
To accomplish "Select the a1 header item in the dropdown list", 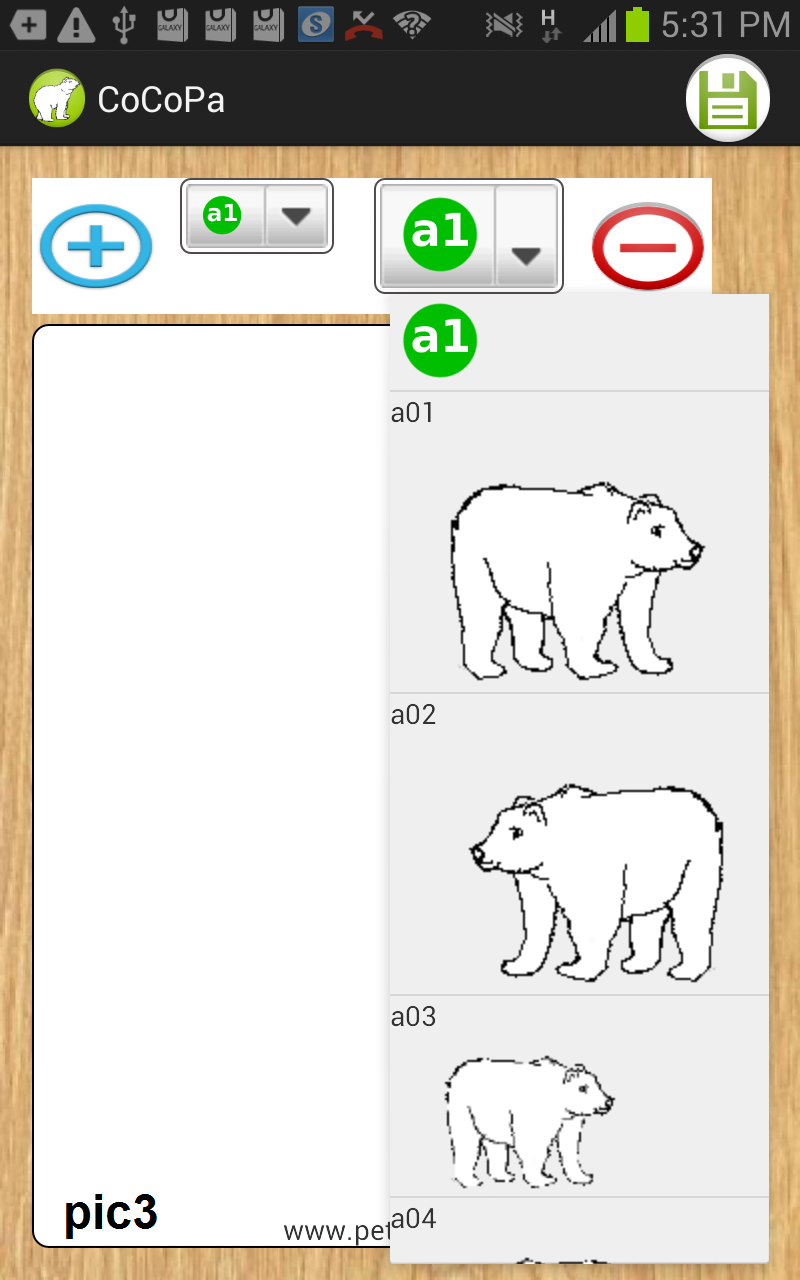I will 579,341.
